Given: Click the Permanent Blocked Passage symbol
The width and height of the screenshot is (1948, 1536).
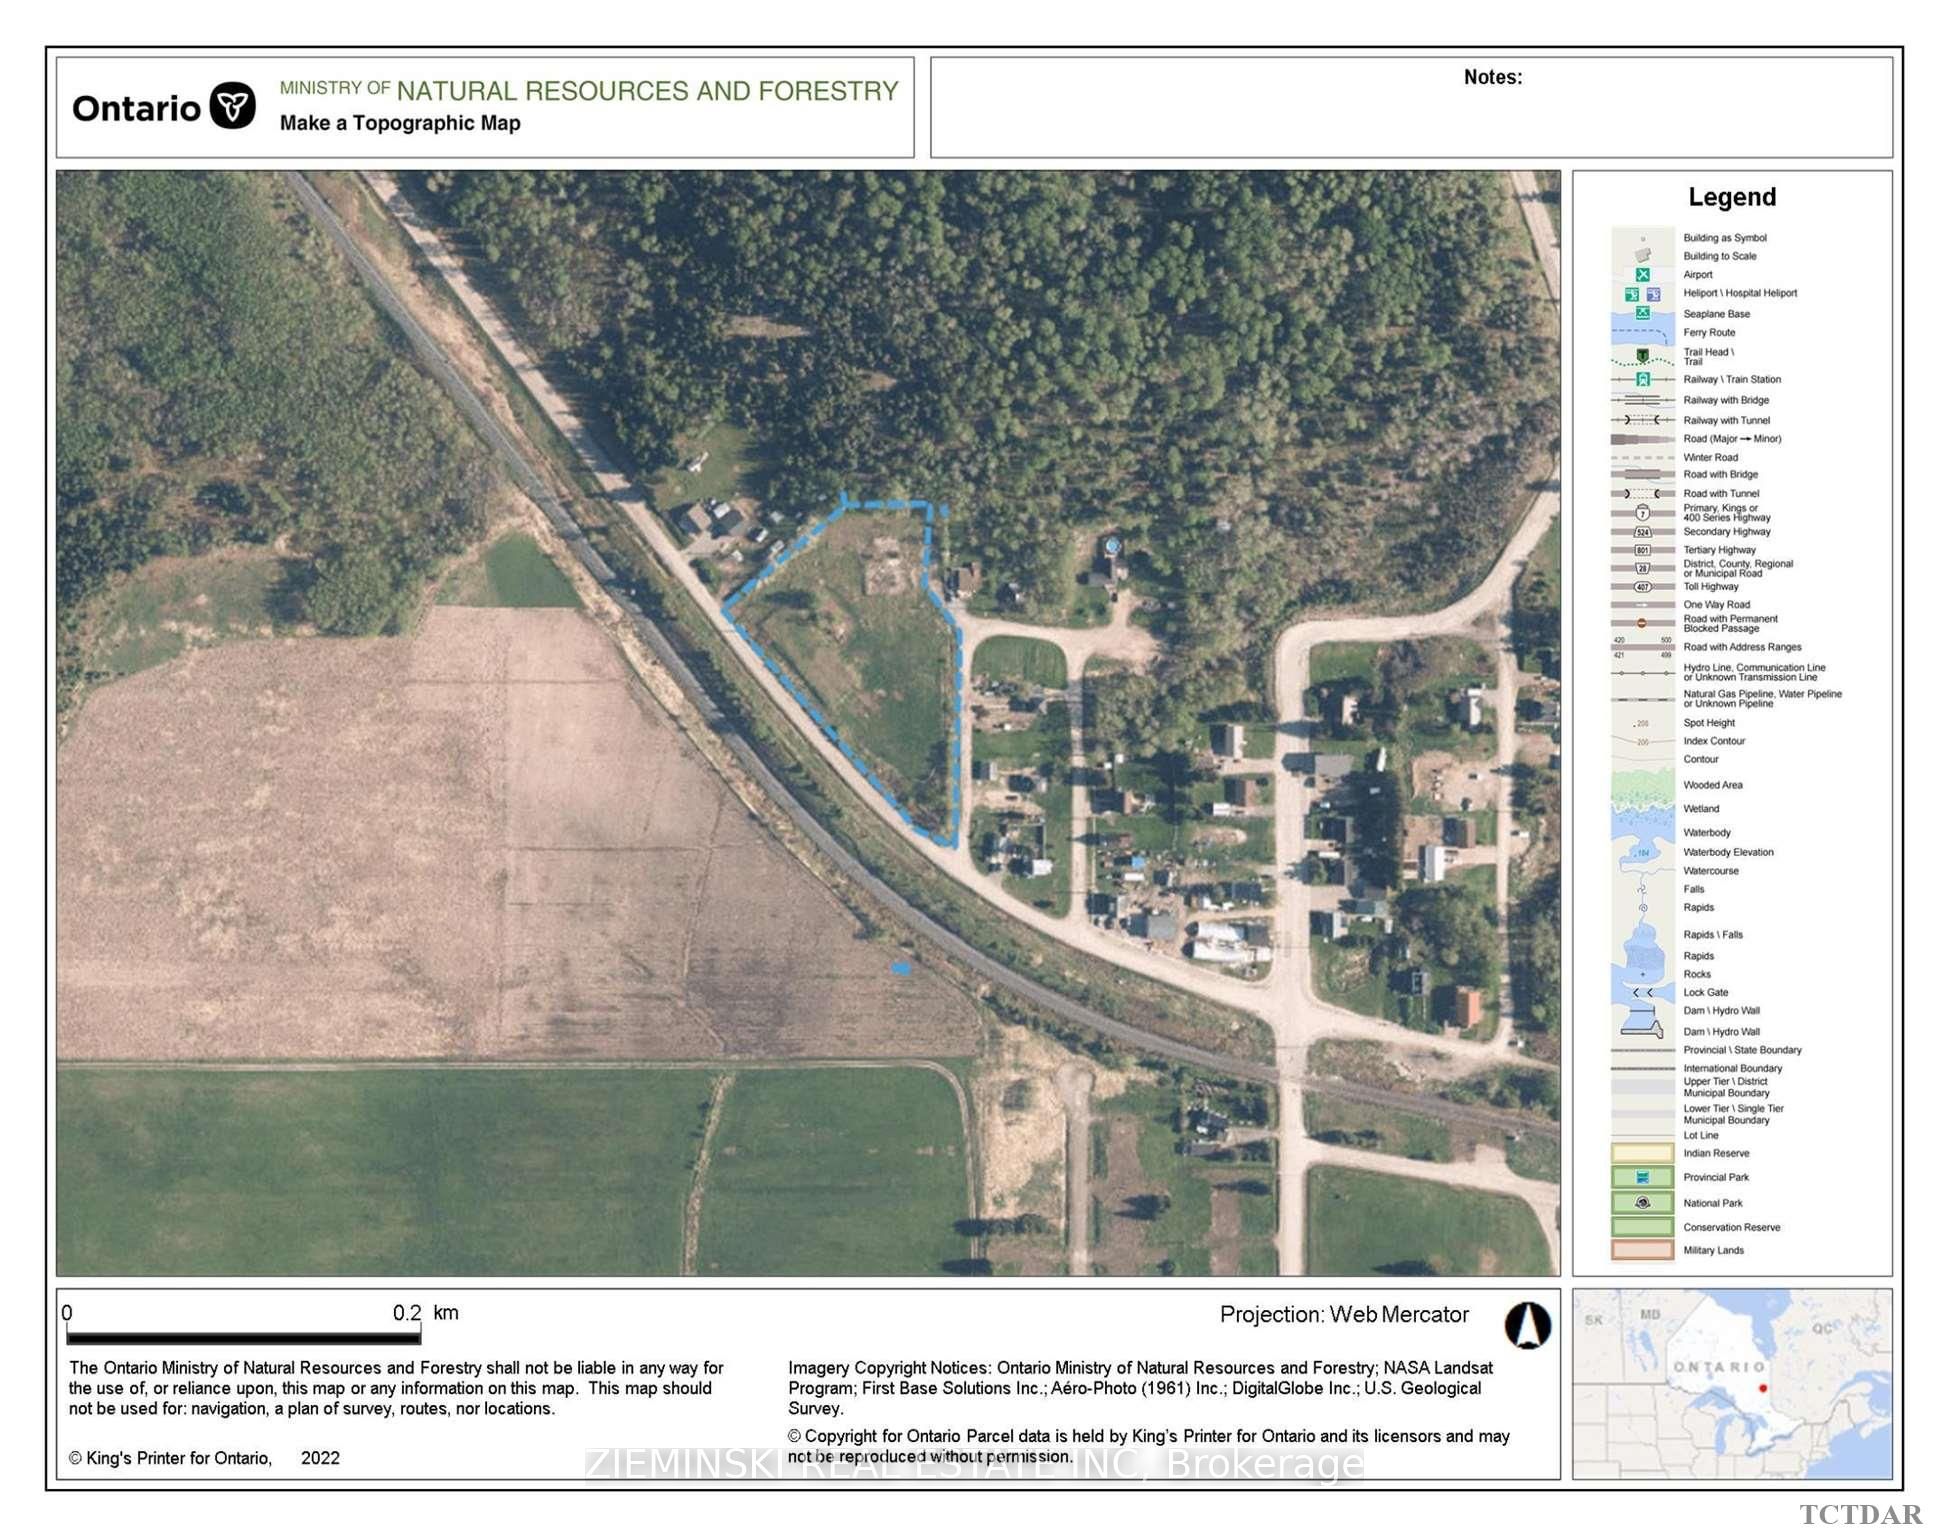Looking at the screenshot, I should pos(1642,623).
